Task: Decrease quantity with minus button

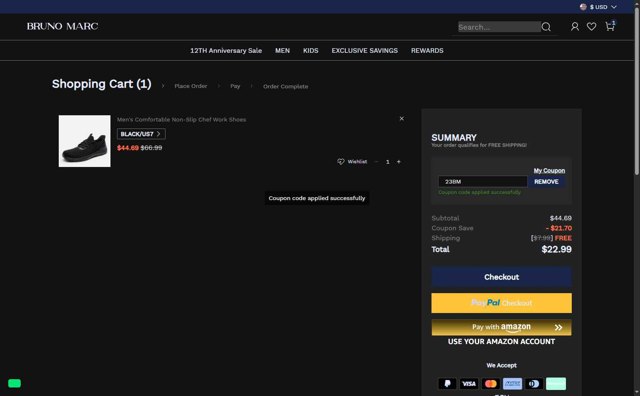Action: pos(376,162)
